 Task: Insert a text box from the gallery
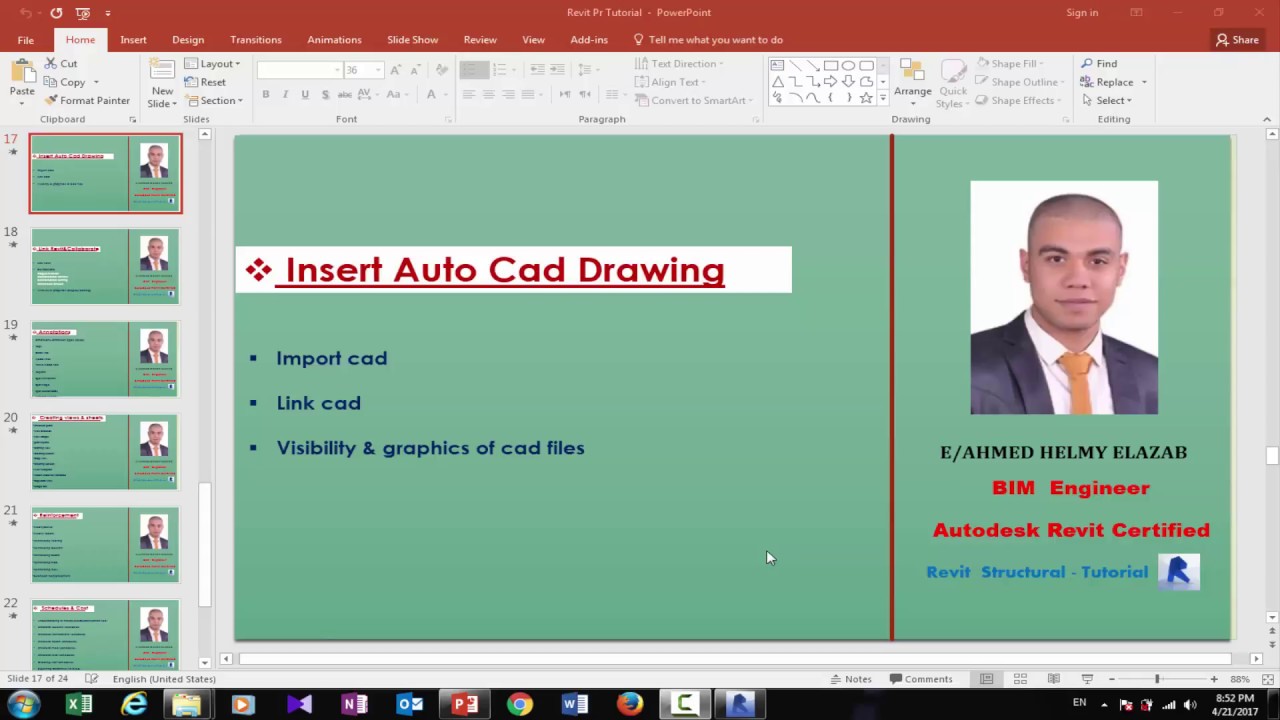point(777,65)
